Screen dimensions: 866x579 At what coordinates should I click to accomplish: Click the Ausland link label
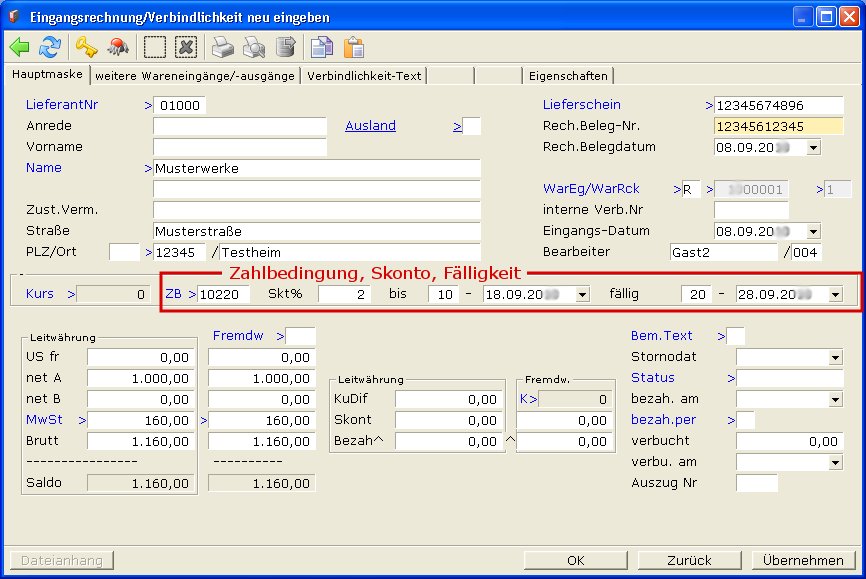pos(370,126)
